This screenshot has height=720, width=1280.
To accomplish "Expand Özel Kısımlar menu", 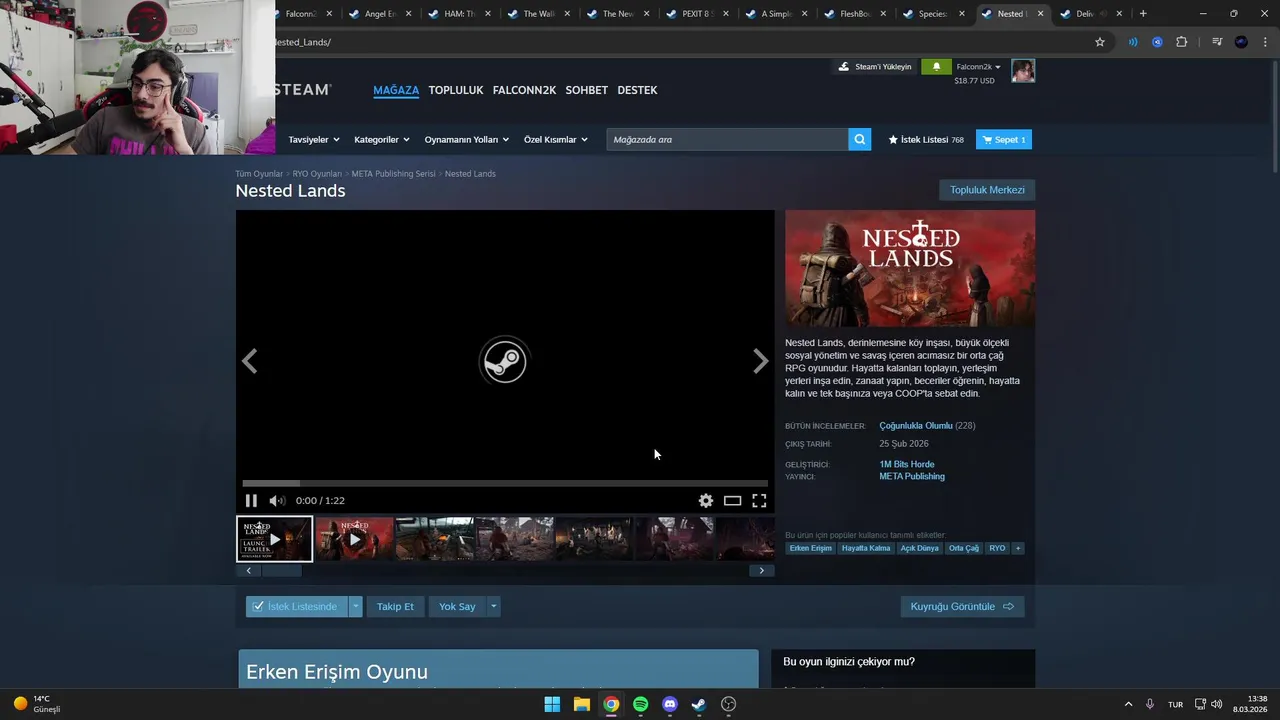I will (555, 139).
